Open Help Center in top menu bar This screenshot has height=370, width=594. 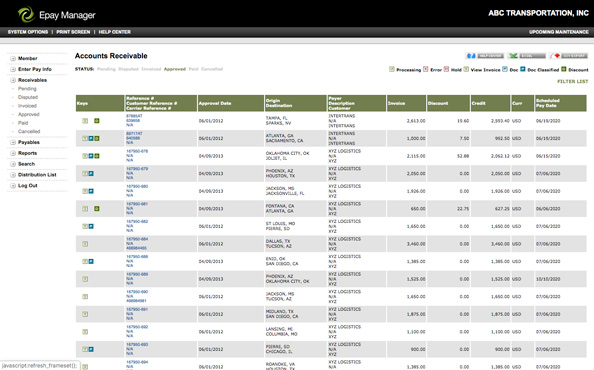pyautogui.click(x=114, y=32)
